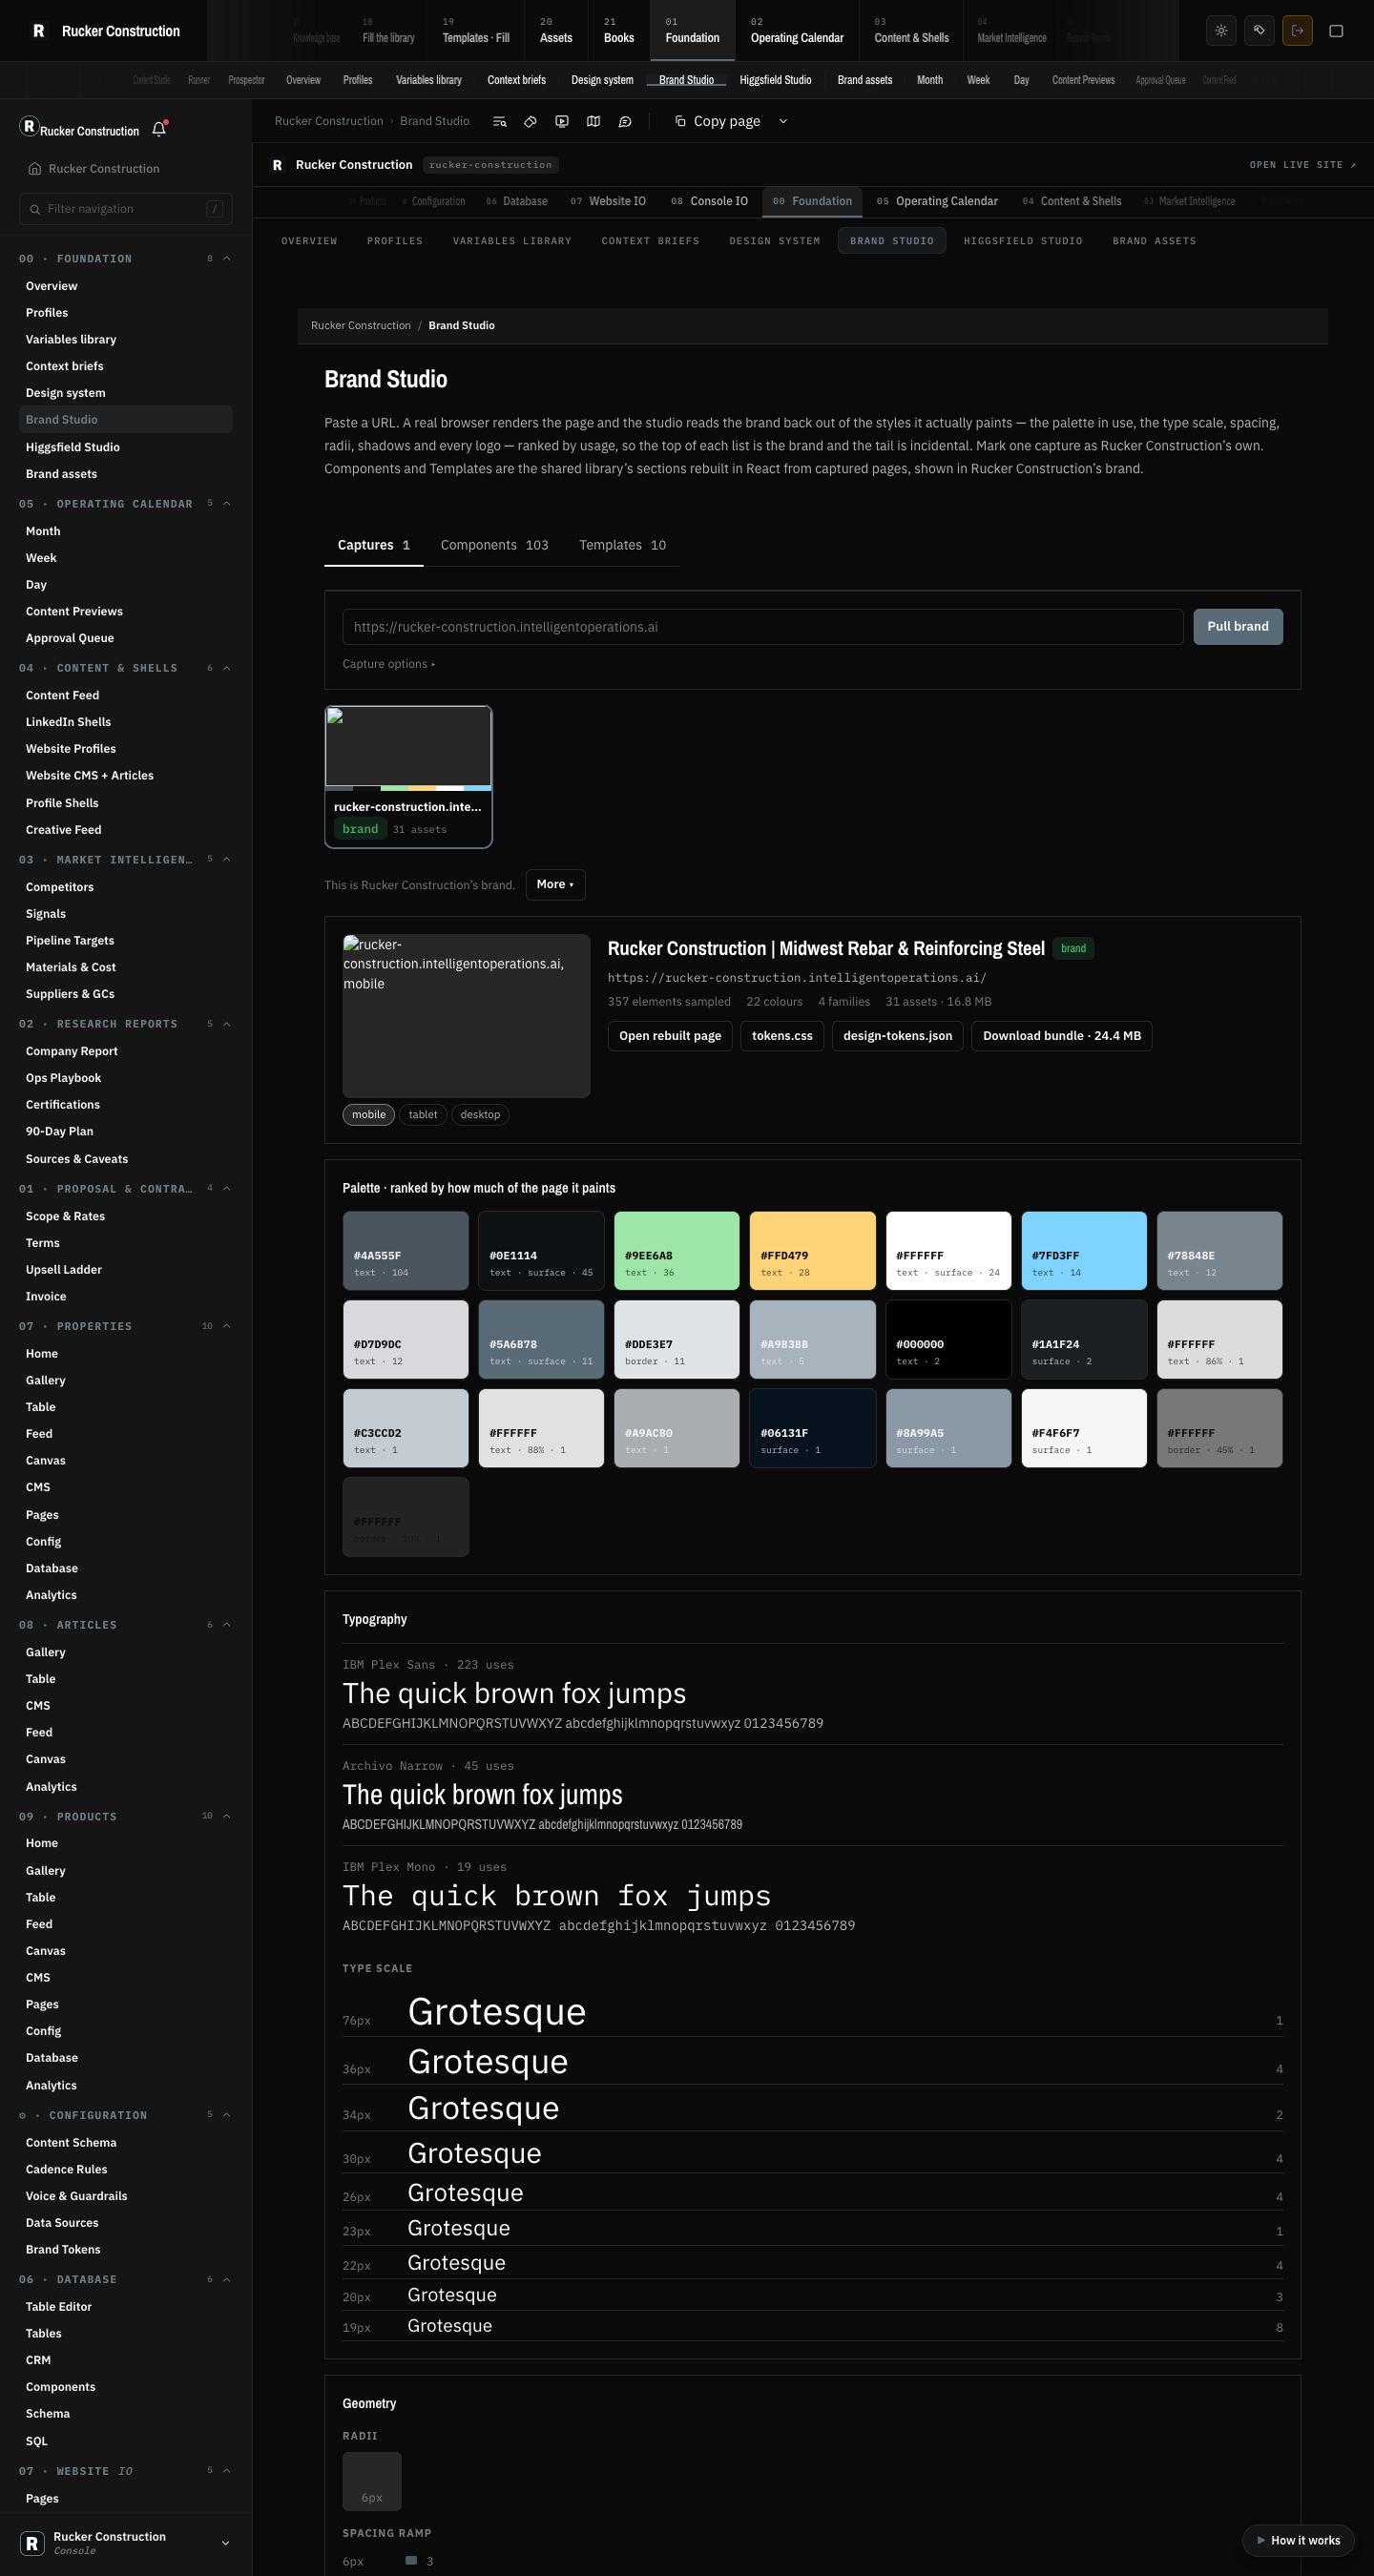Click the orange sign-out icon
The image size is (1374, 2576).
point(1297,31)
